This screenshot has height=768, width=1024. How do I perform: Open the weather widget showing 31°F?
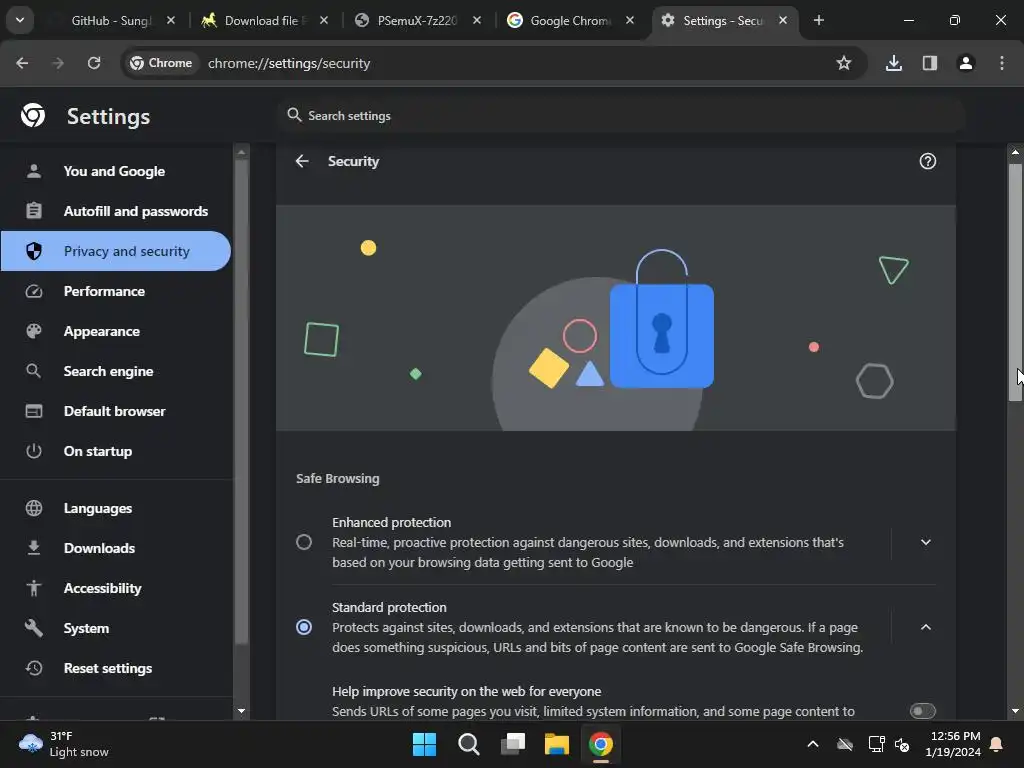[x=63, y=744]
